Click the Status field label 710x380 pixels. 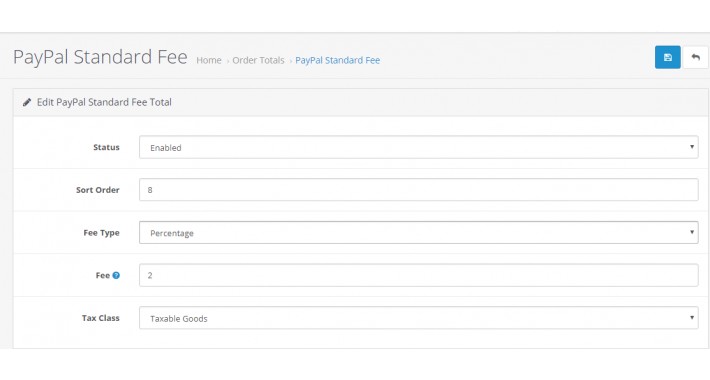[106, 147]
